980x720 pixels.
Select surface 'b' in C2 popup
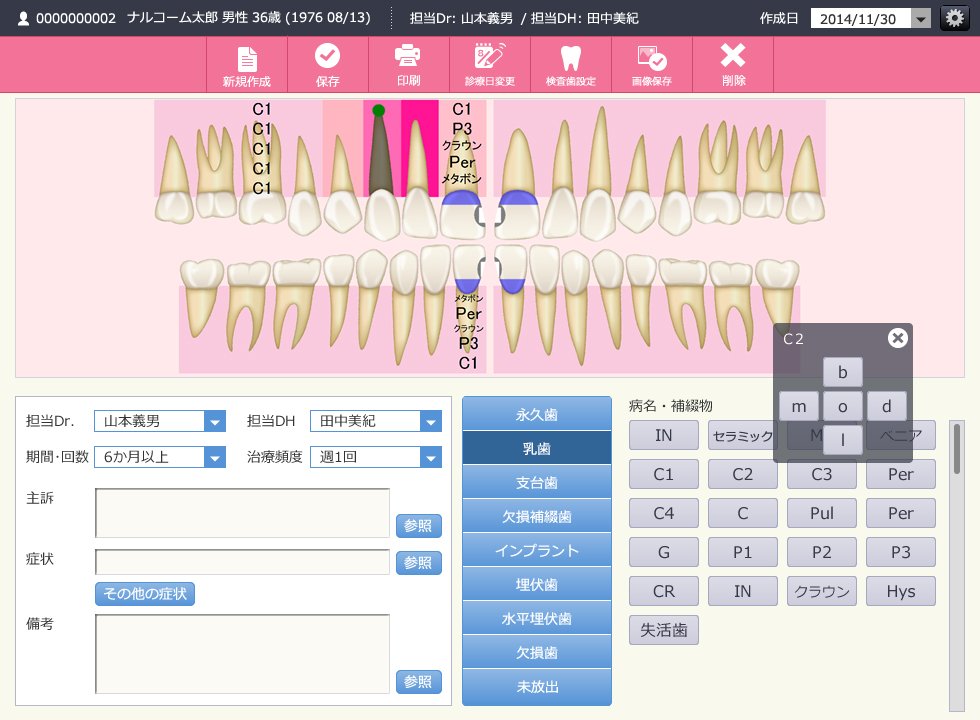pos(842,372)
